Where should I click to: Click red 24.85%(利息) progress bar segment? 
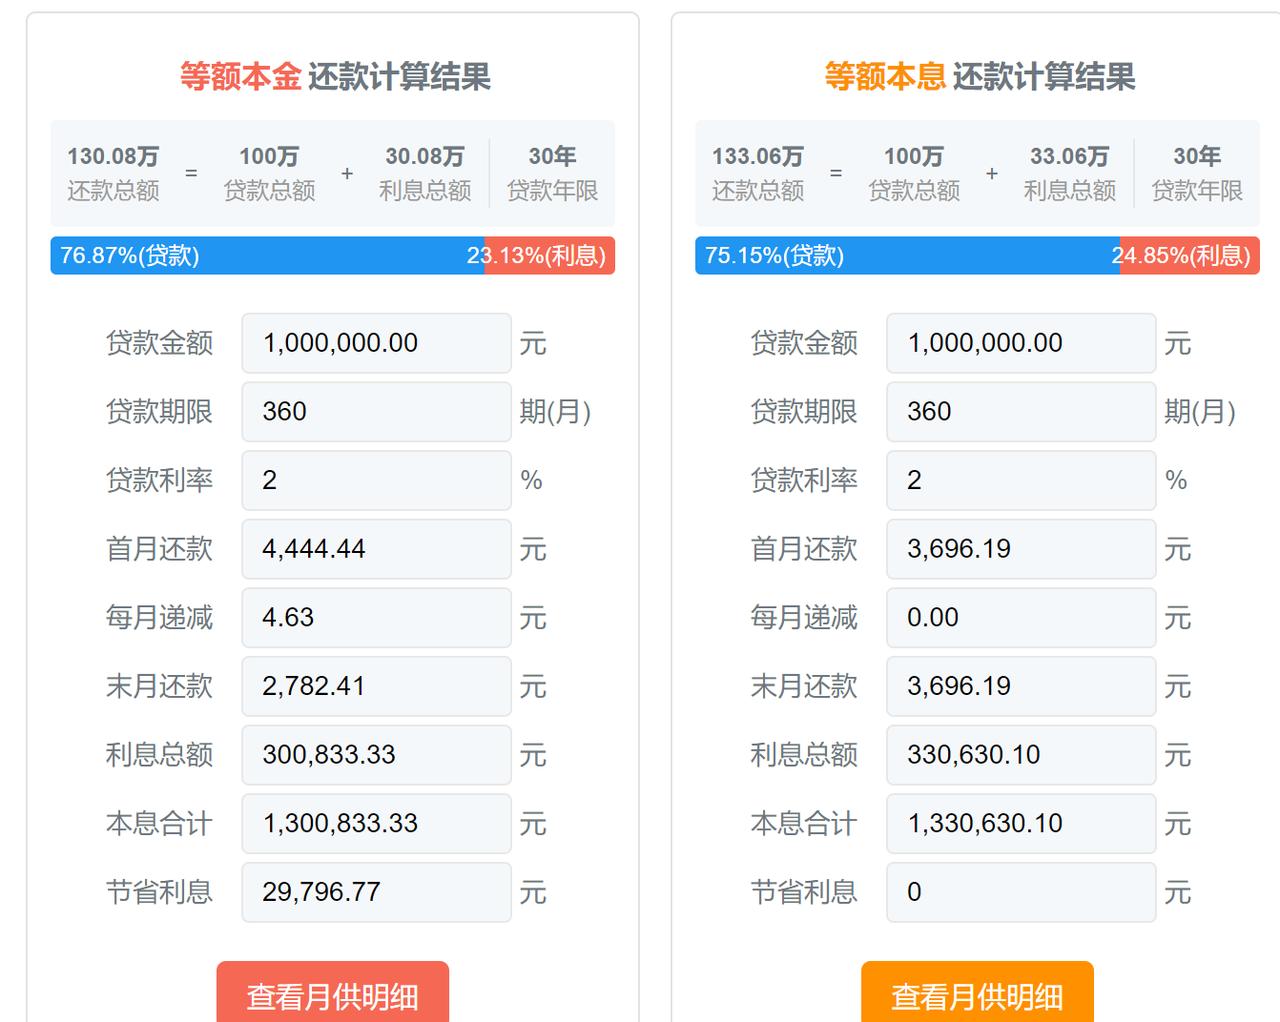[x=1189, y=256]
